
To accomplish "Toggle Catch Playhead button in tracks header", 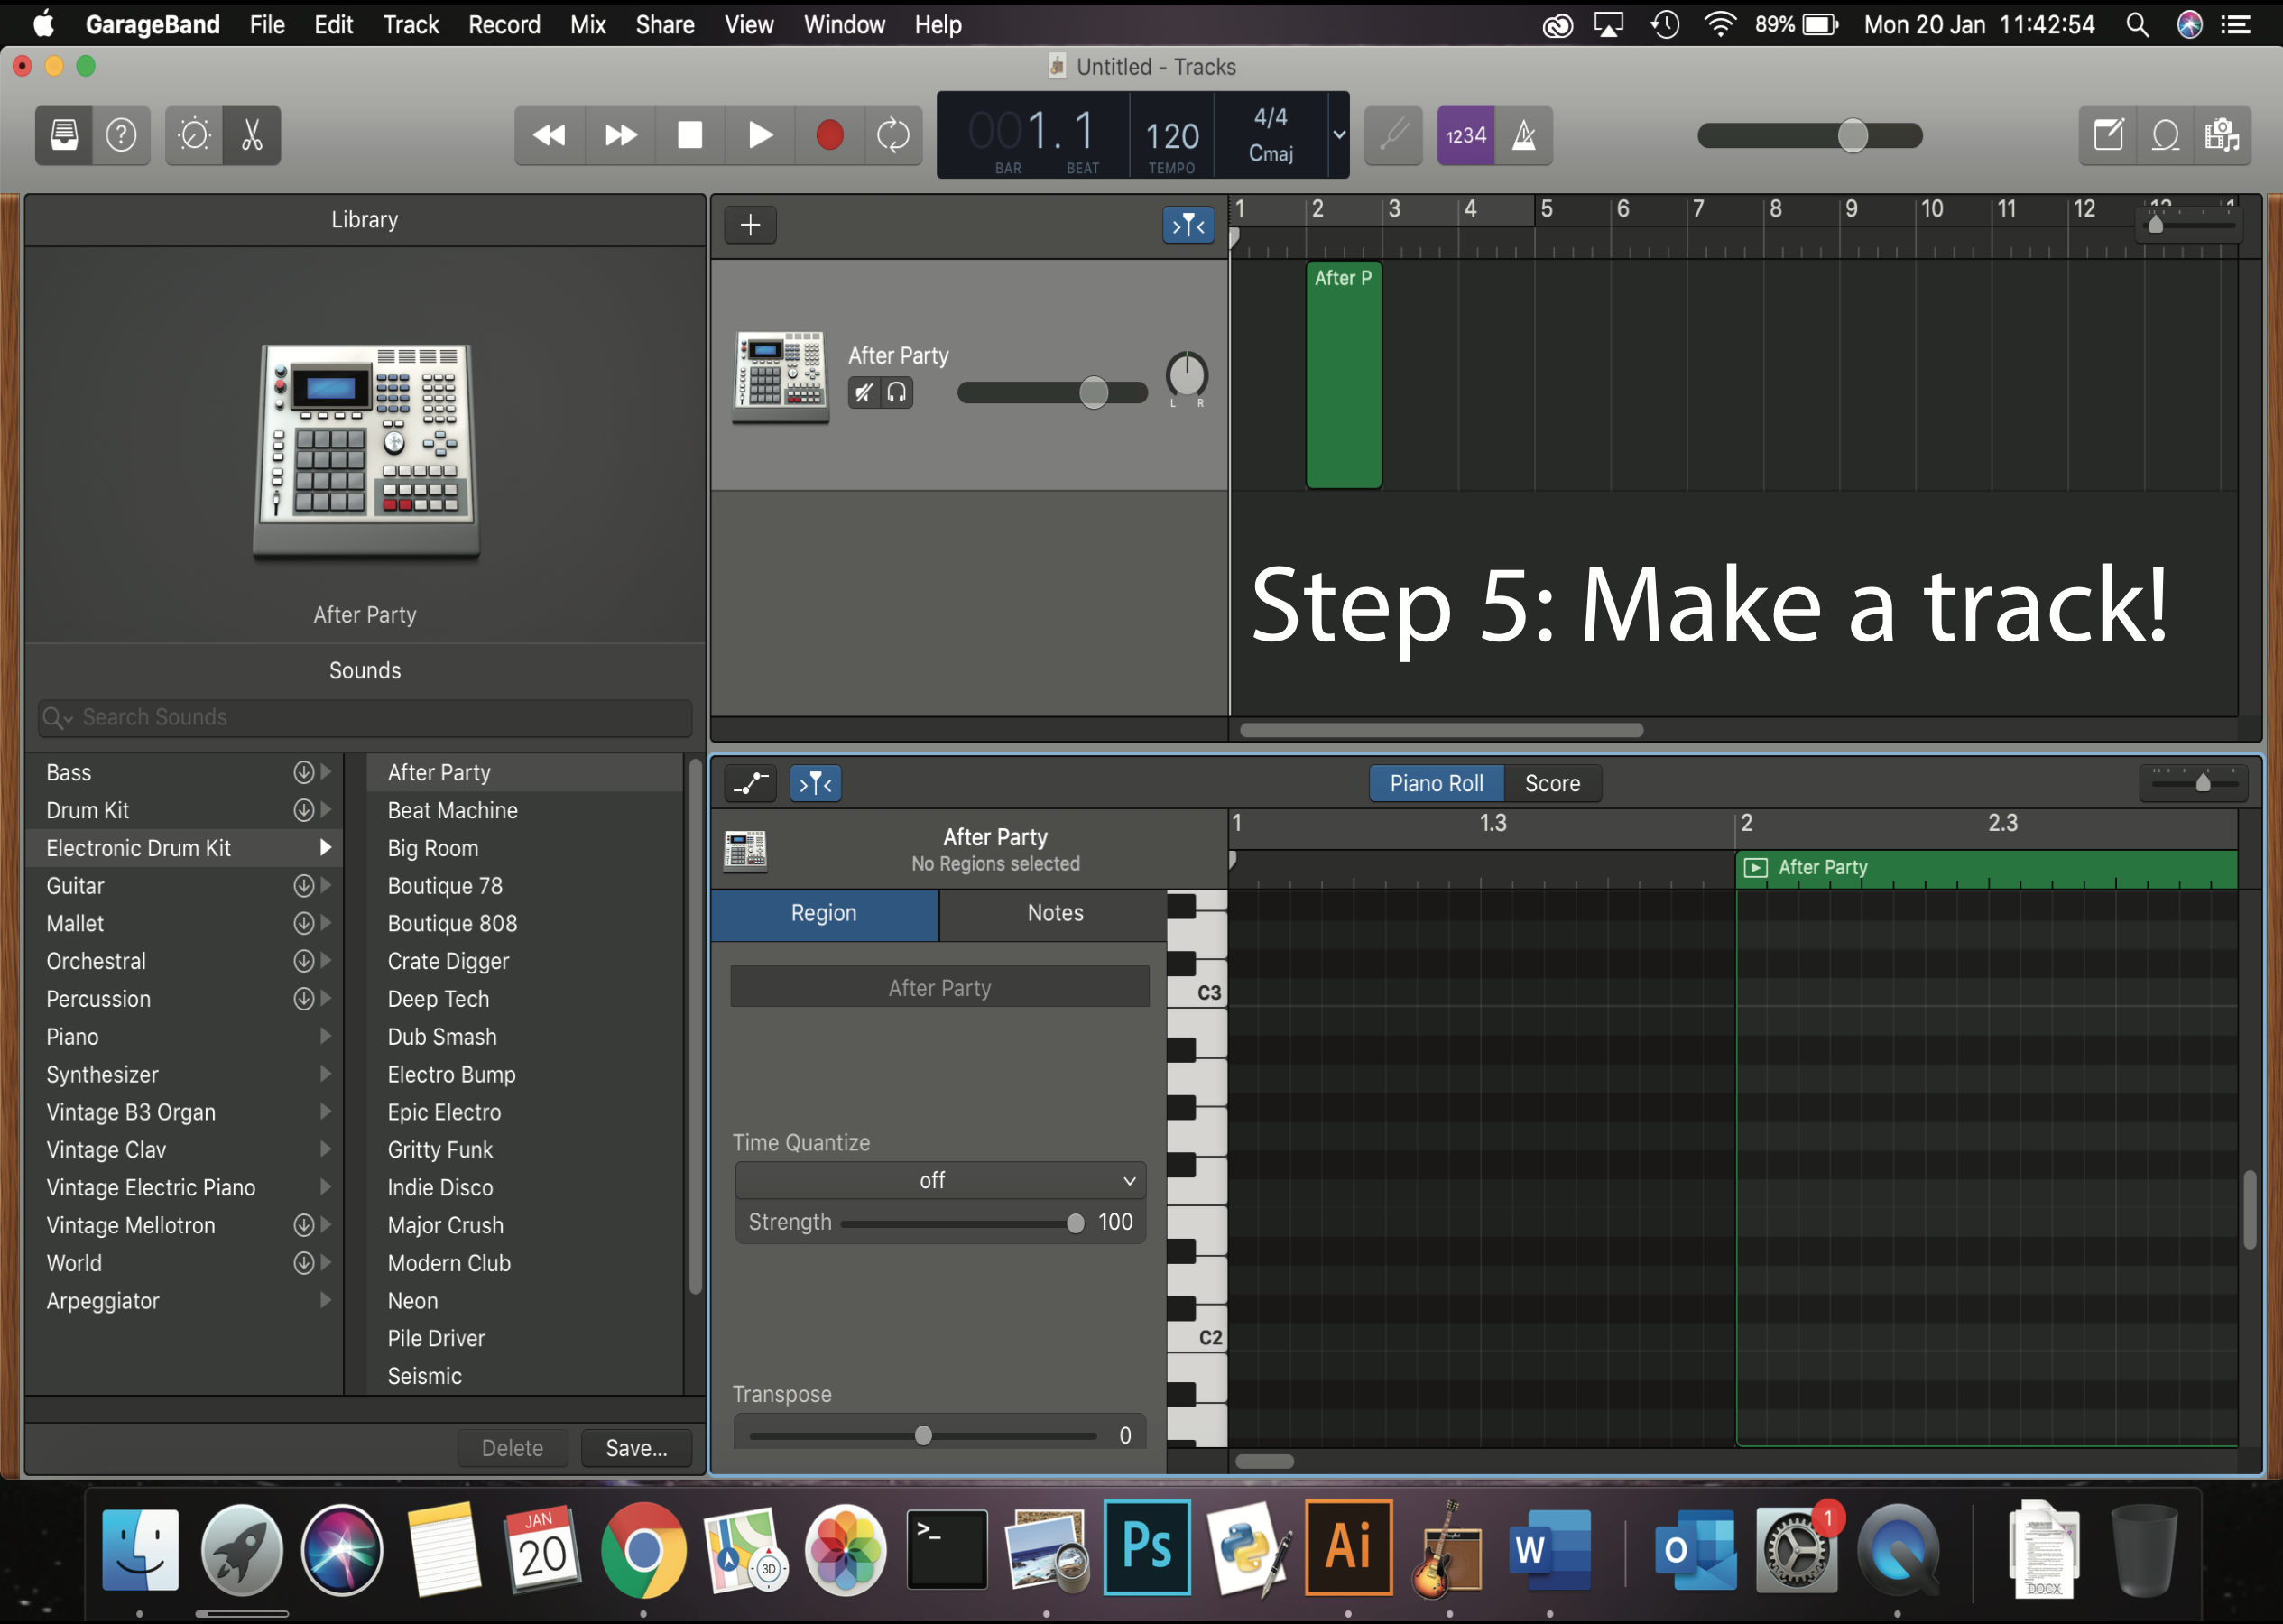I will [x=1188, y=225].
